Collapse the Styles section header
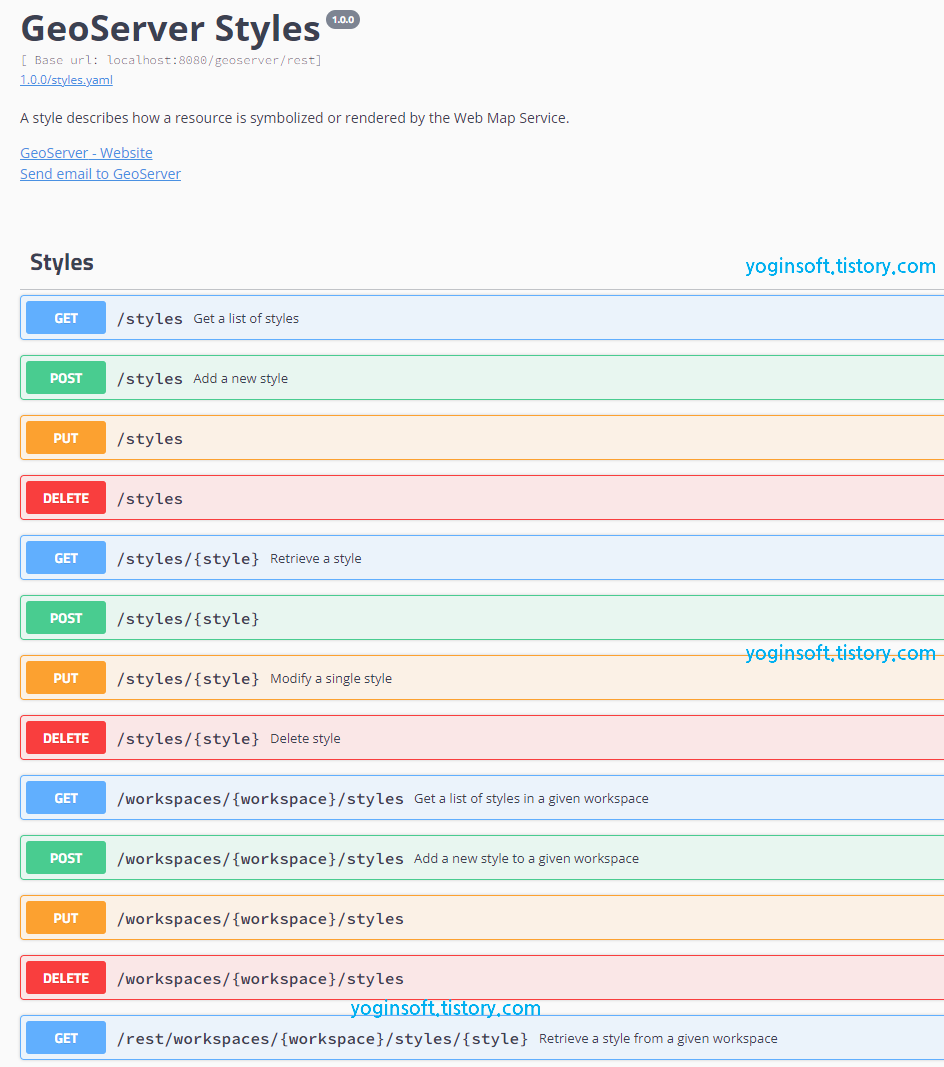The image size is (944, 1067). [x=482, y=263]
